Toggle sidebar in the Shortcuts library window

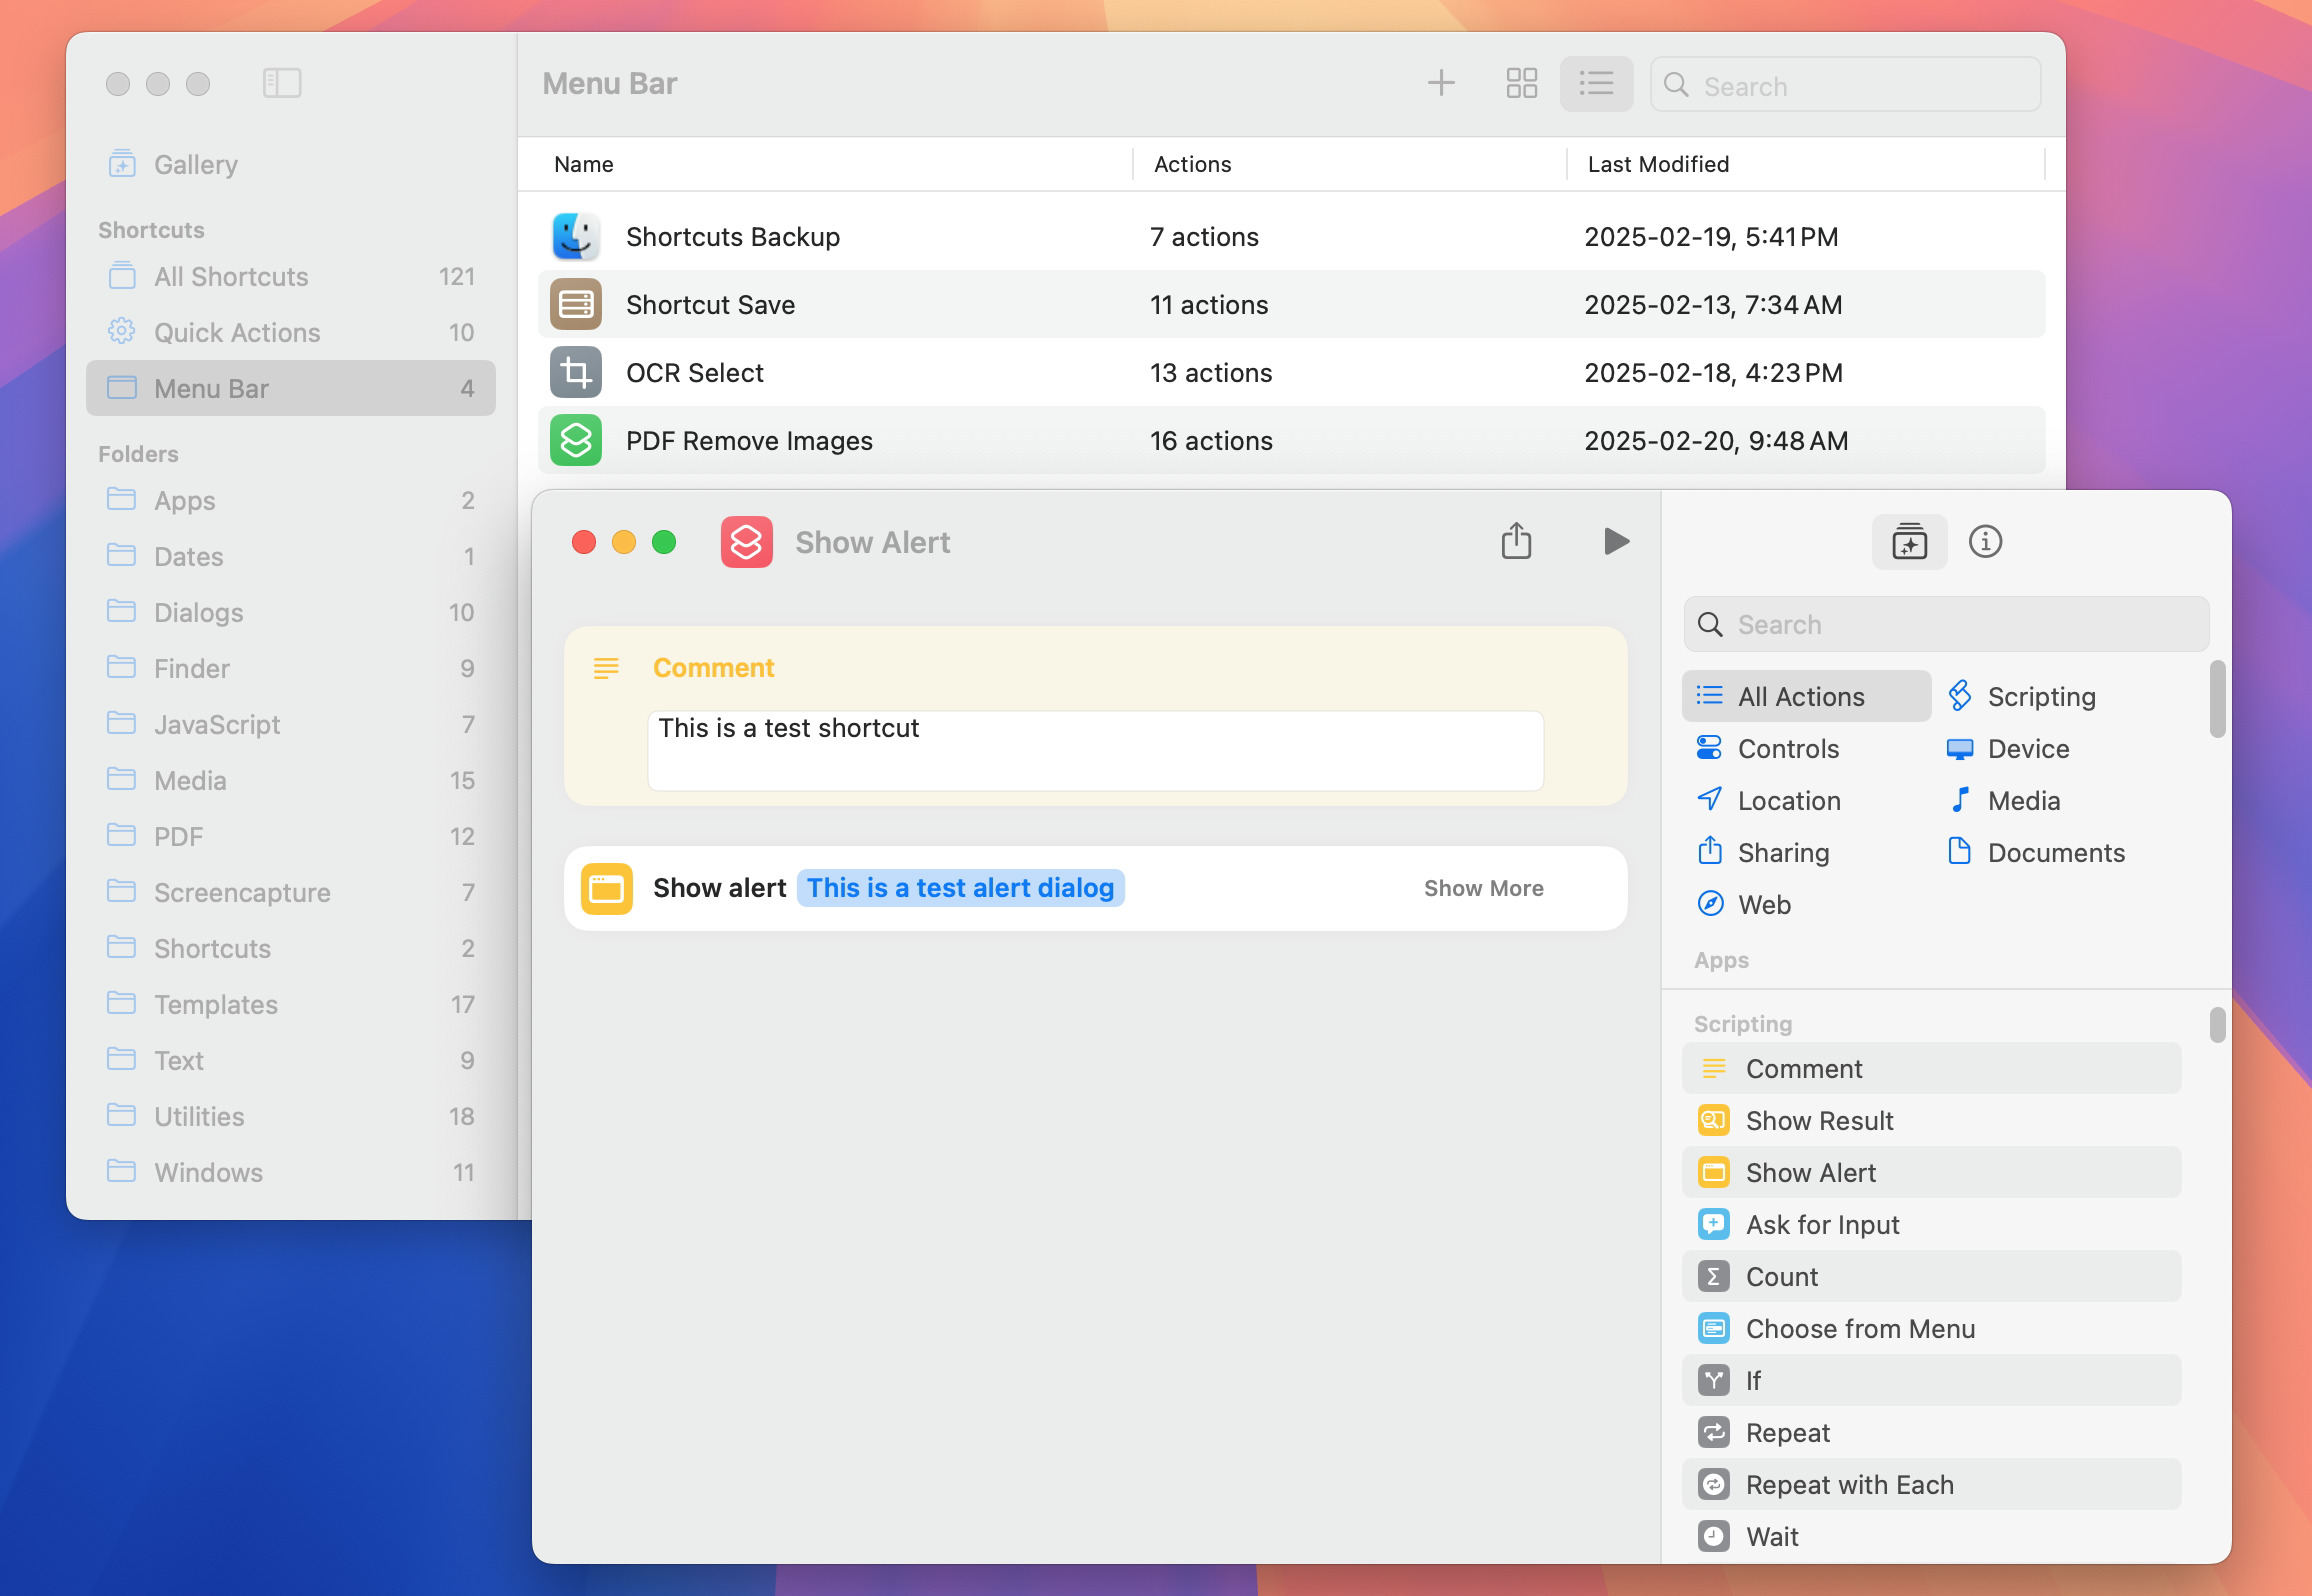tap(282, 83)
